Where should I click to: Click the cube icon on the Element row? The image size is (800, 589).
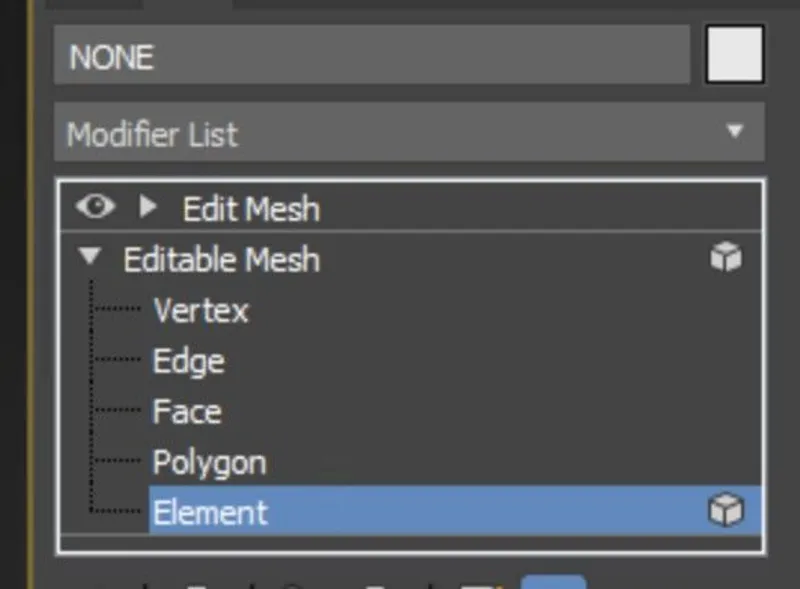(x=727, y=510)
